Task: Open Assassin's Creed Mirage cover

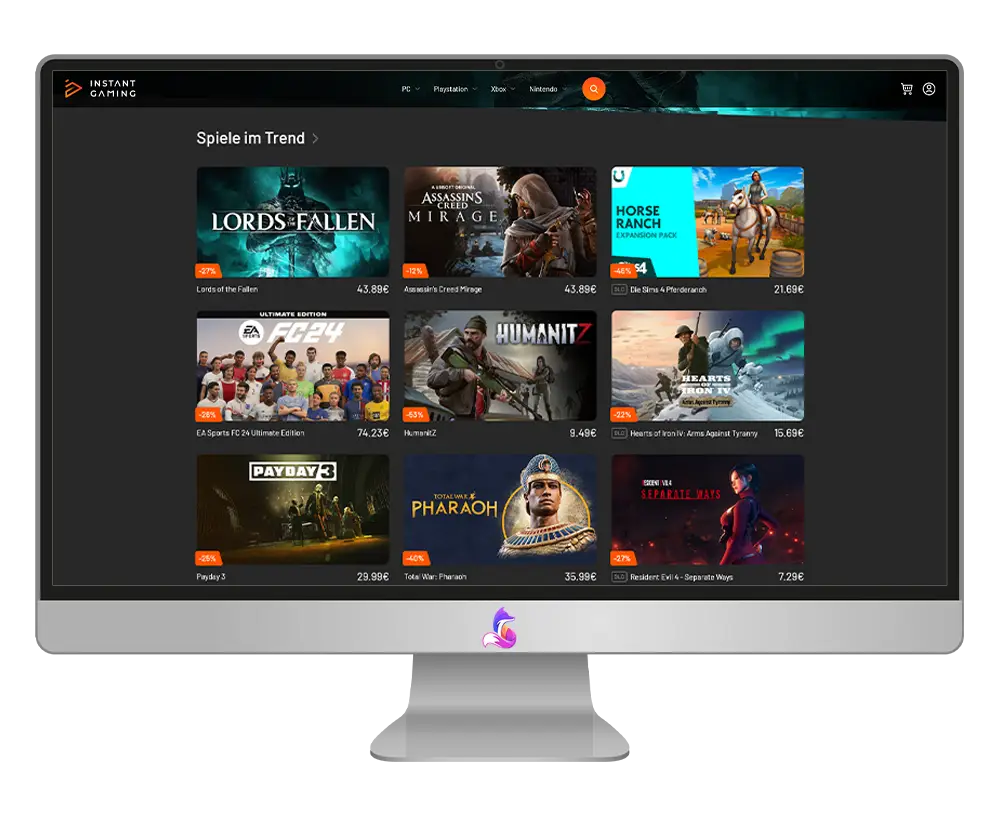Action: tap(500, 222)
